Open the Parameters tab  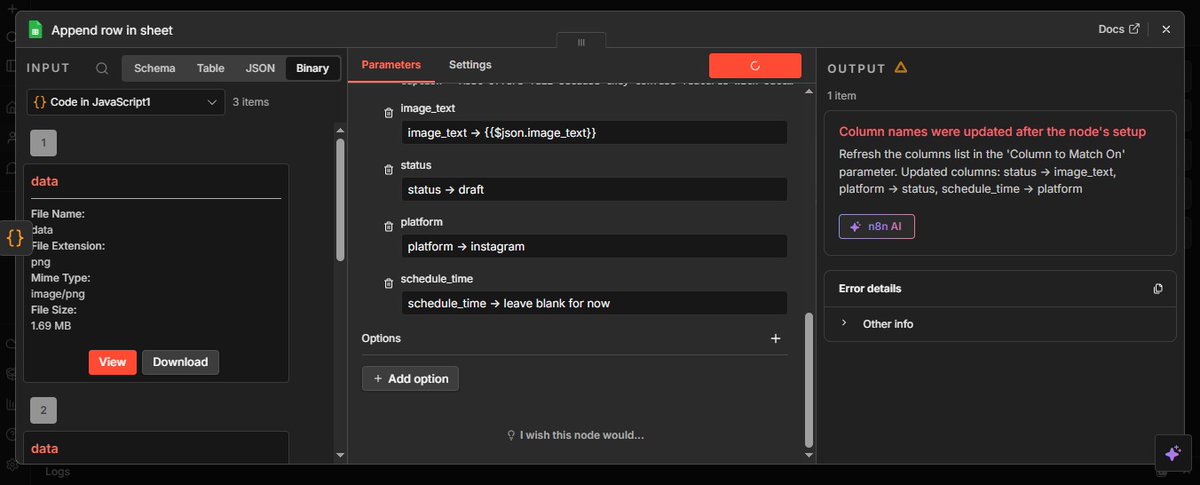(x=391, y=65)
